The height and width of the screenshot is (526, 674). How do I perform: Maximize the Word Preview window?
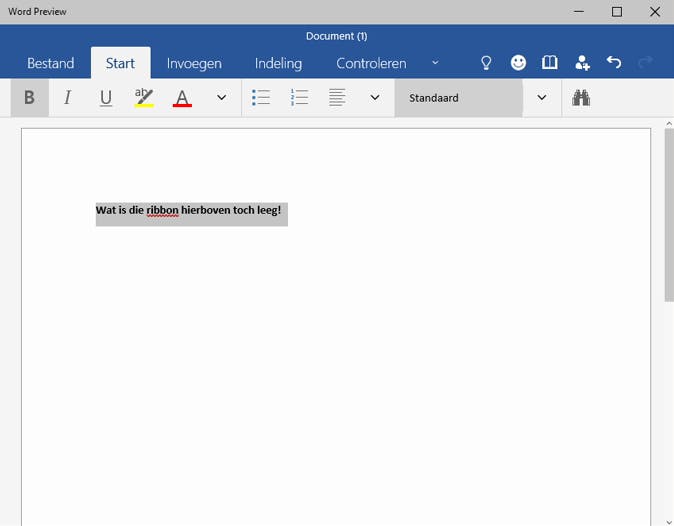617,12
